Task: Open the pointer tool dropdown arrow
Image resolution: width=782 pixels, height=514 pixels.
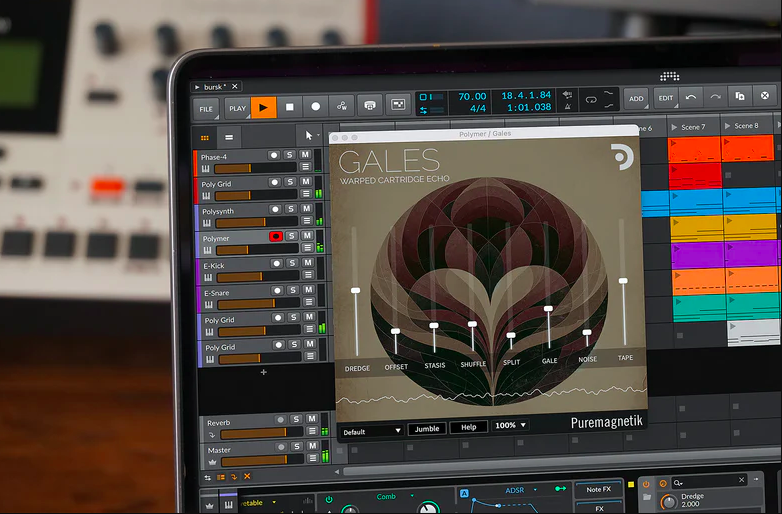Action: click(318, 136)
